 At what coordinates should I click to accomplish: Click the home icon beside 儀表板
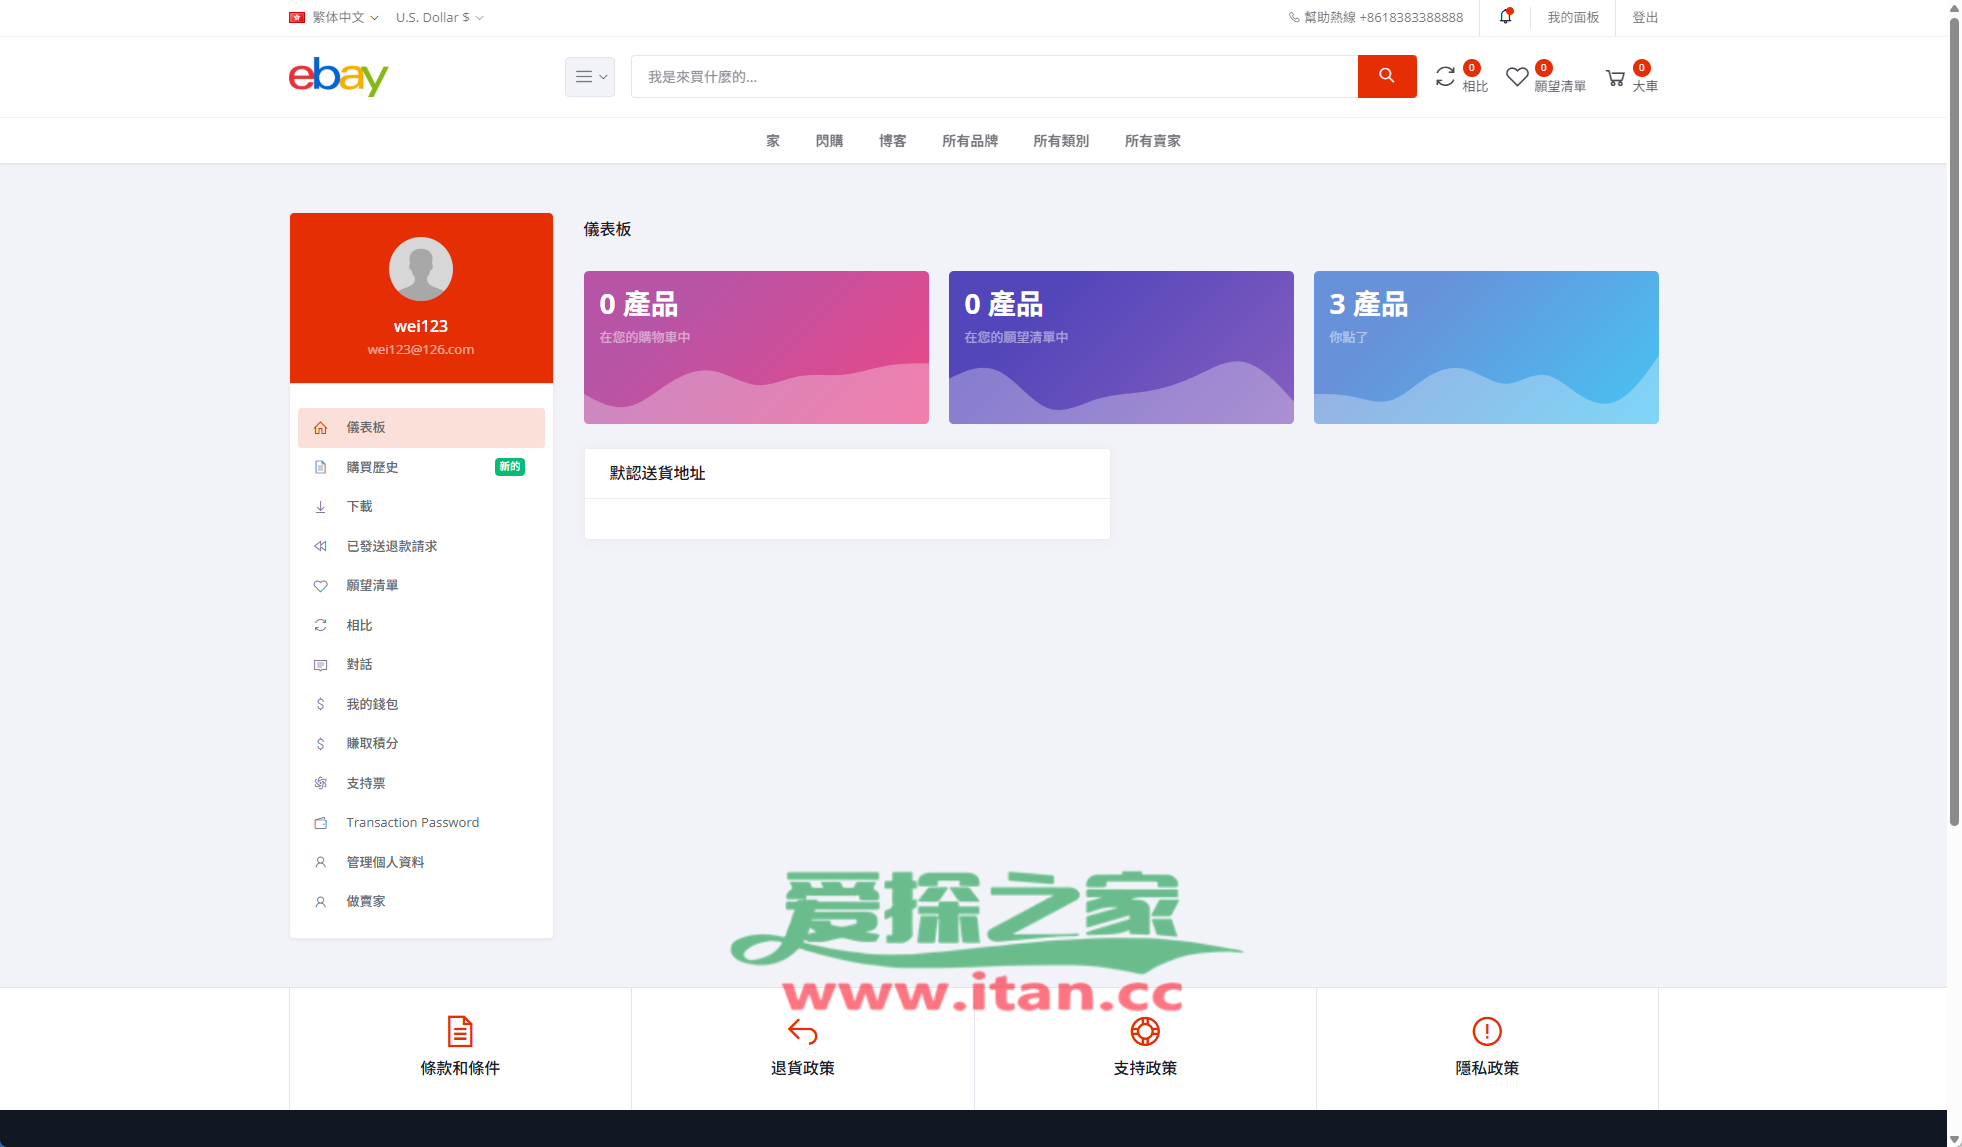[320, 428]
